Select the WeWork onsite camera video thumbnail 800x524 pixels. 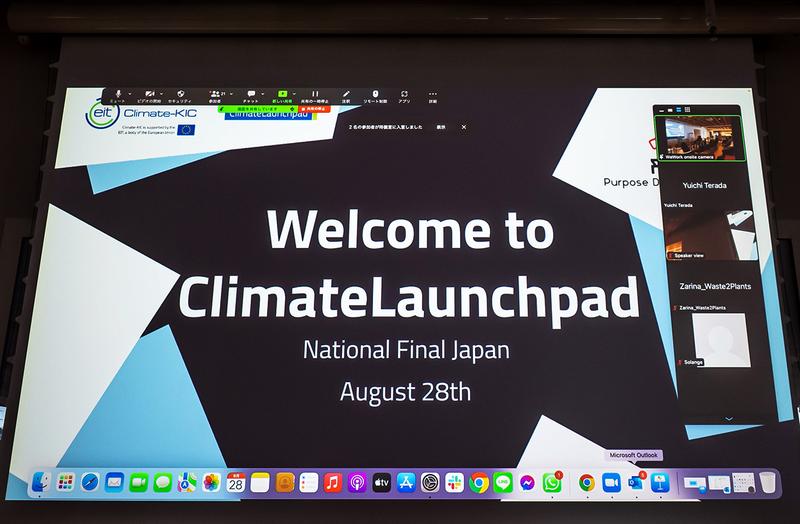pos(699,138)
